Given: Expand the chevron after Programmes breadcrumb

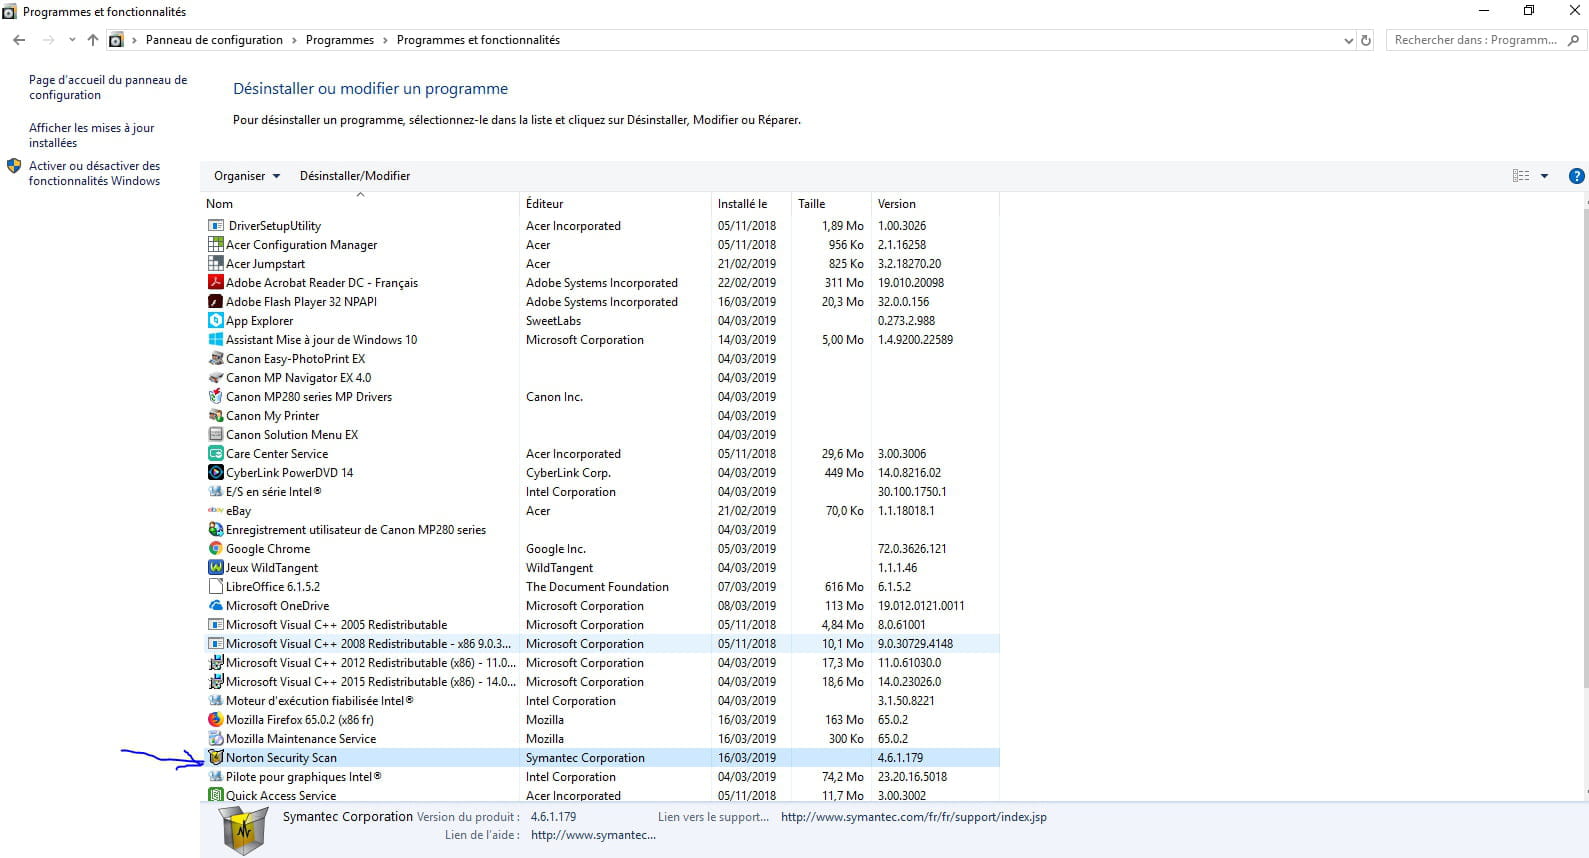Looking at the screenshot, I should [385, 40].
